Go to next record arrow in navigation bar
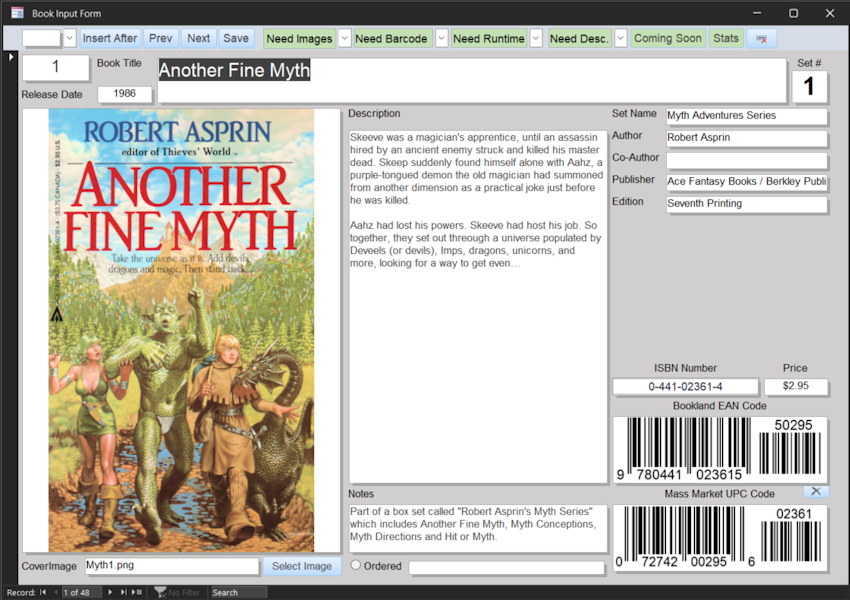 110,592
